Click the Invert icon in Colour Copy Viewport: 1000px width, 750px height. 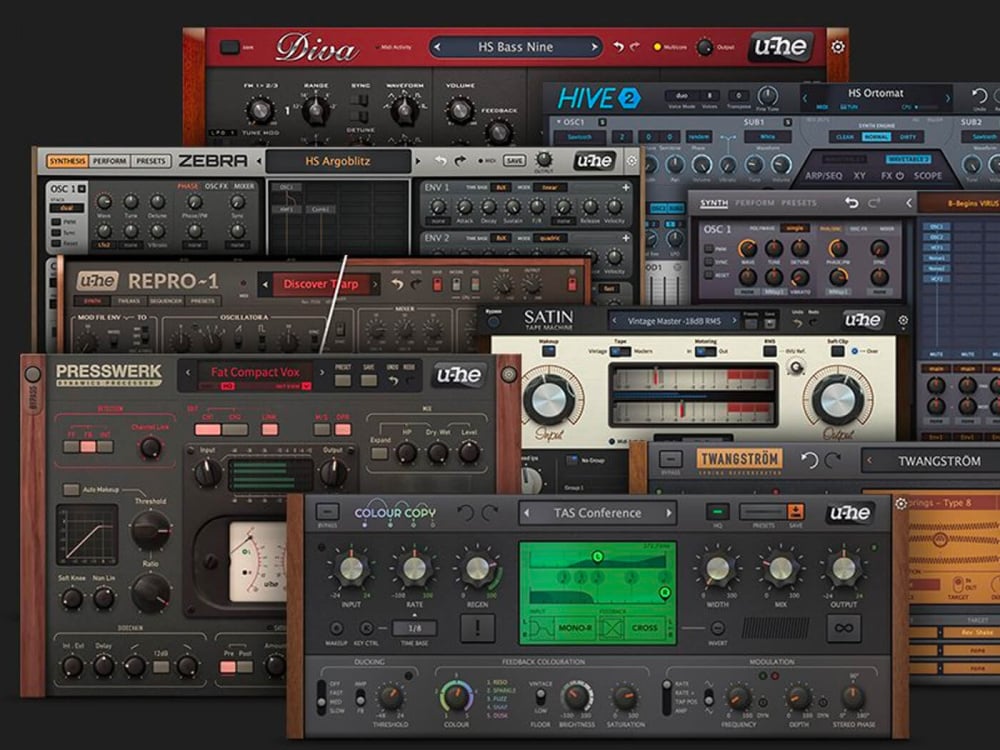[x=717, y=628]
